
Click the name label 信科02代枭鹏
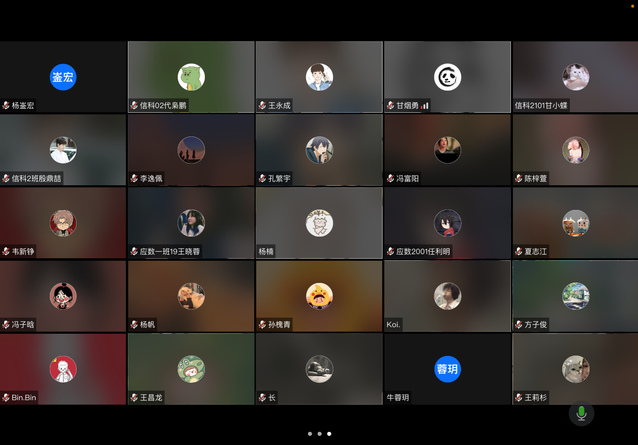[163, 105]
